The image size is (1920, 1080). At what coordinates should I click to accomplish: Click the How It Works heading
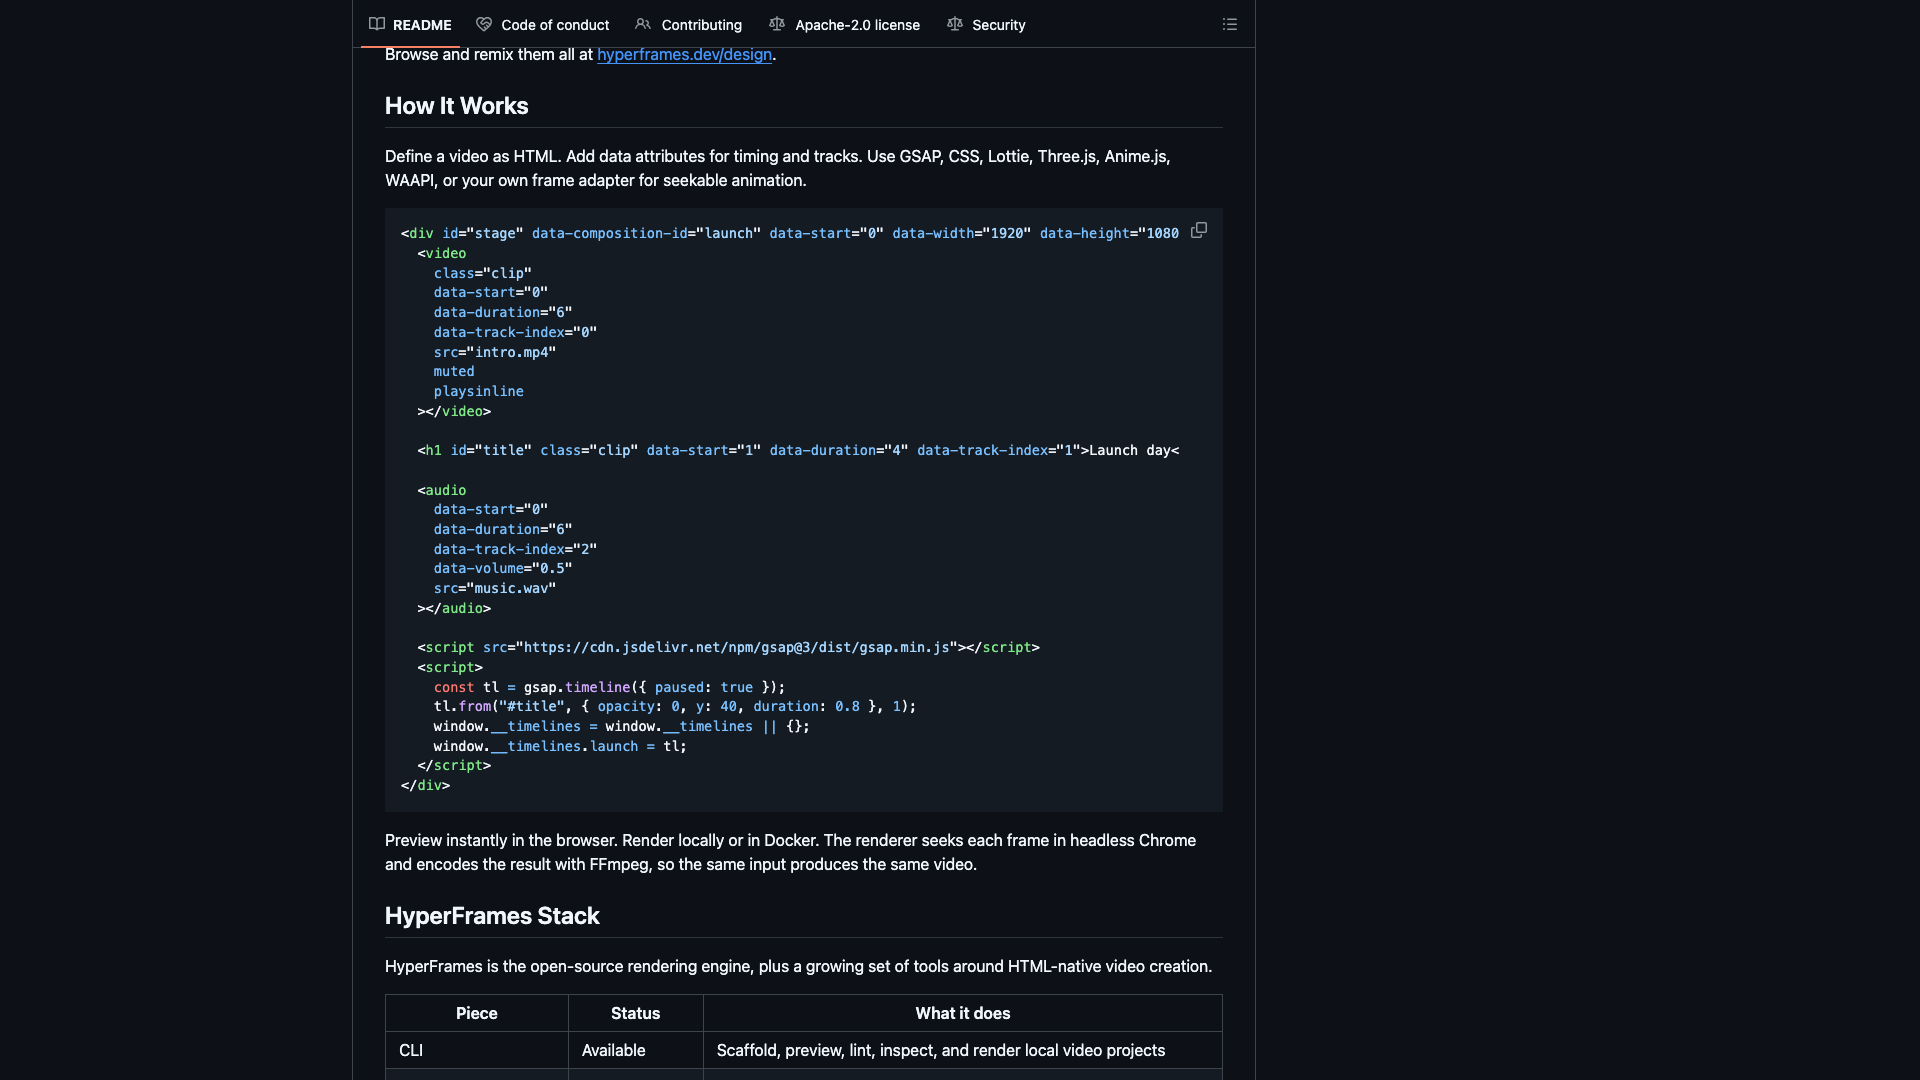click(457, 106)
